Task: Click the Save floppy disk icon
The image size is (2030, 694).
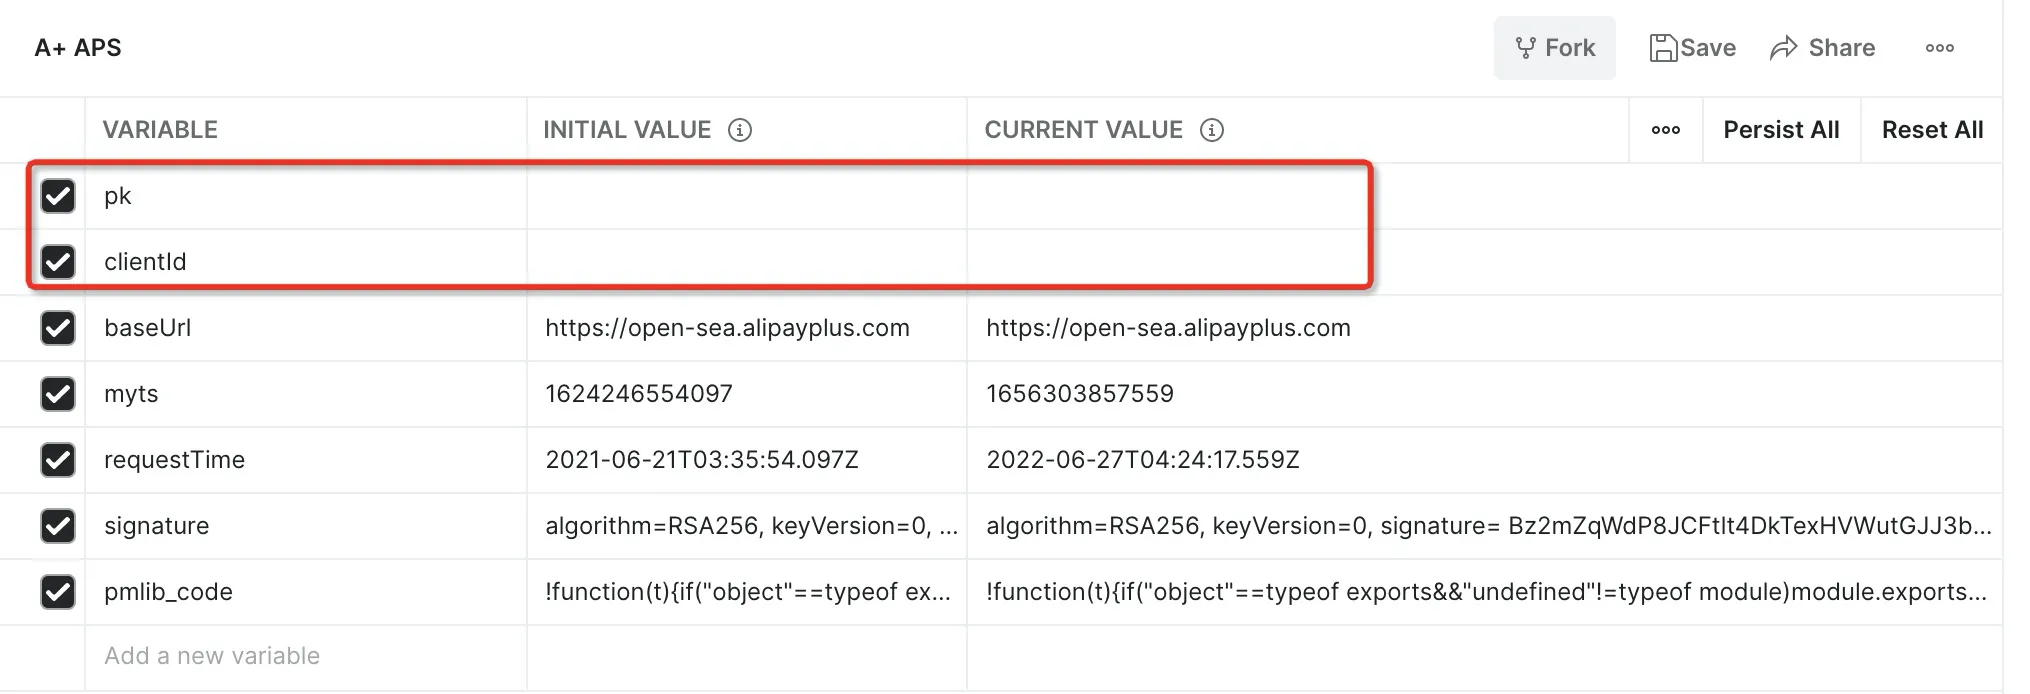Action: [x=1663, y=48]
